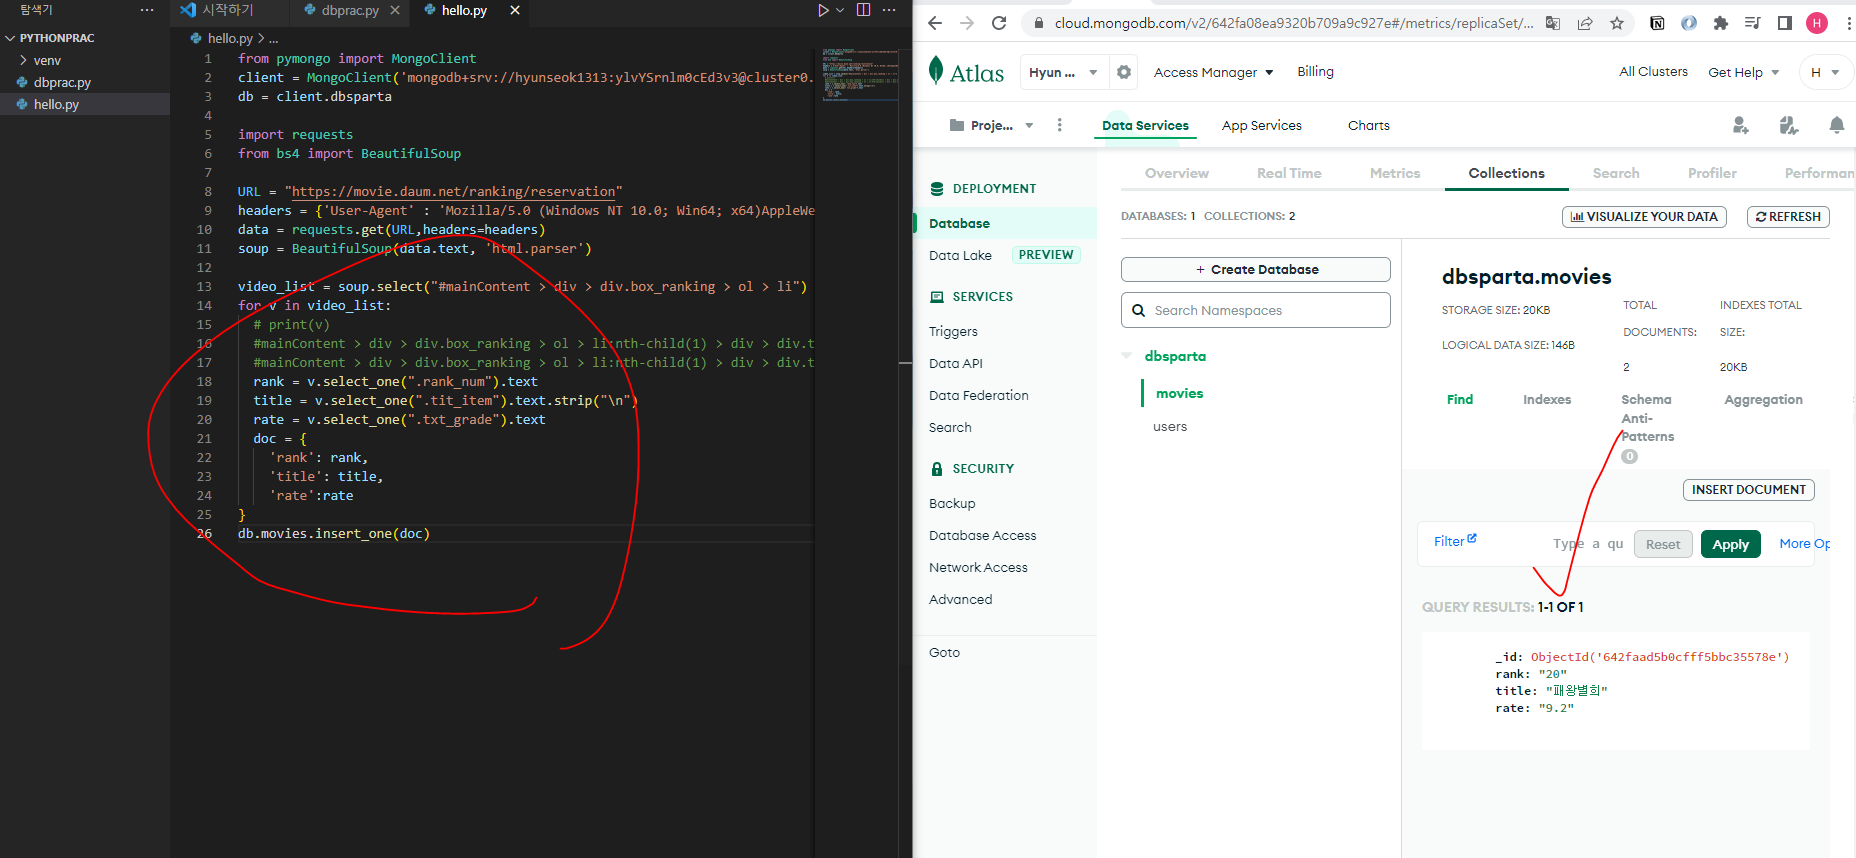The image size is (1856, 858).
Task: Open the explorer panel more actions menu
Action: (x=148, y=10)
